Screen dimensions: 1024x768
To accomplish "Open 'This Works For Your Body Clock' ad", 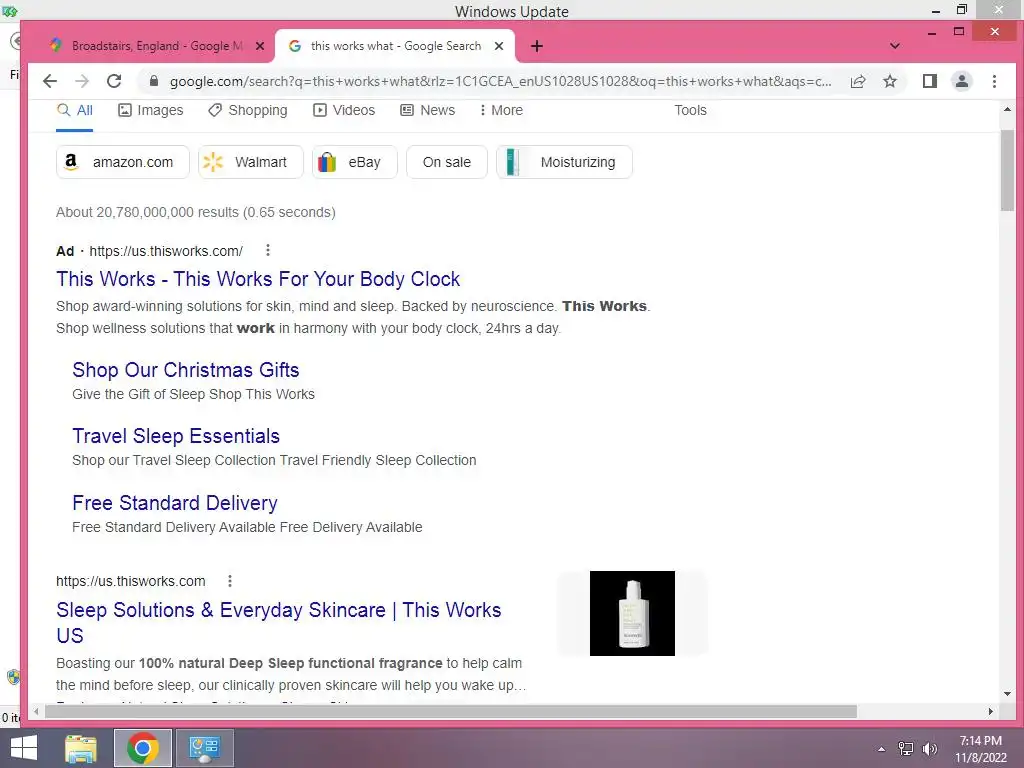I will click(258, 279).
